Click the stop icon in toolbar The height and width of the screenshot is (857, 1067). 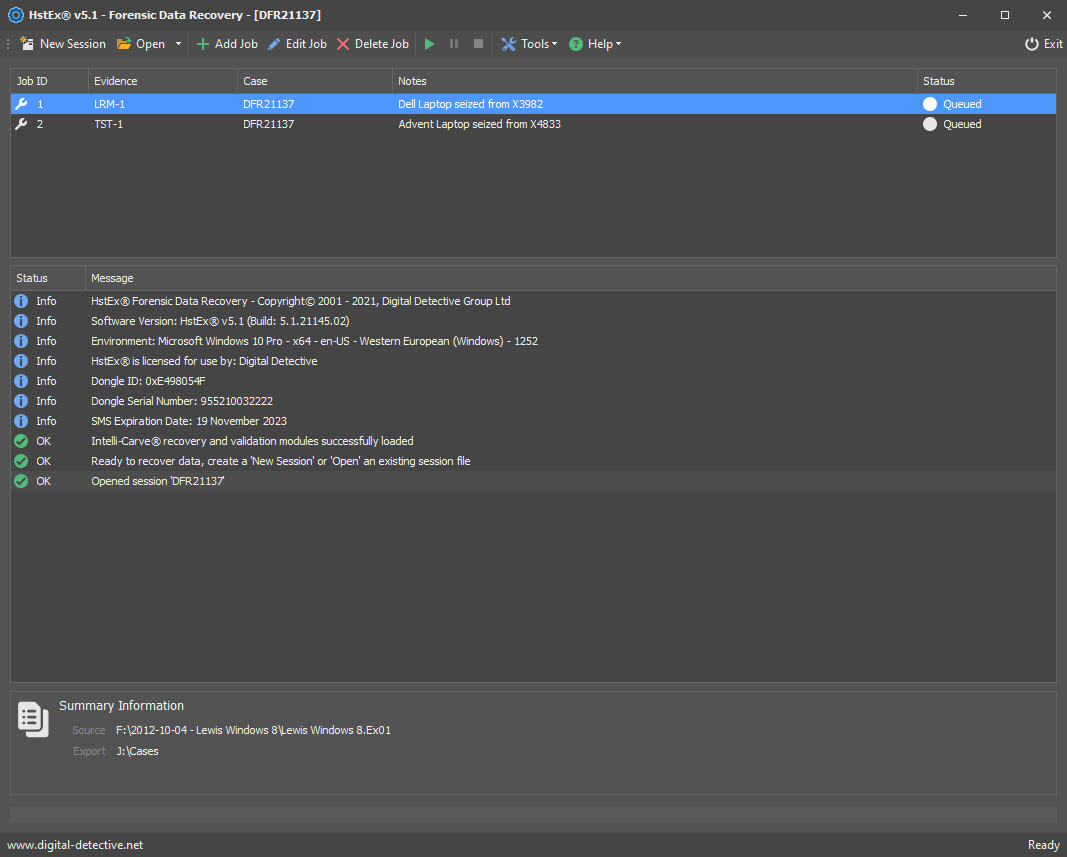click(478, 44)
